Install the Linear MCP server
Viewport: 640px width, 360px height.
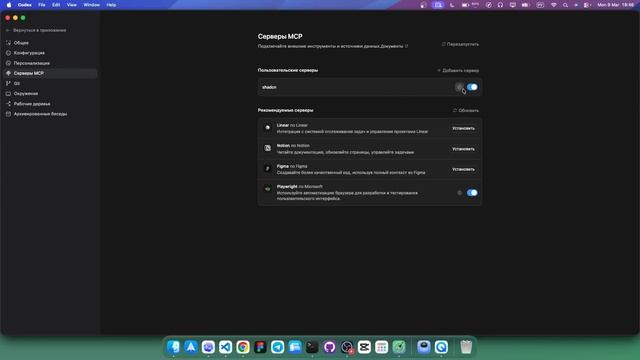point(463,128)
